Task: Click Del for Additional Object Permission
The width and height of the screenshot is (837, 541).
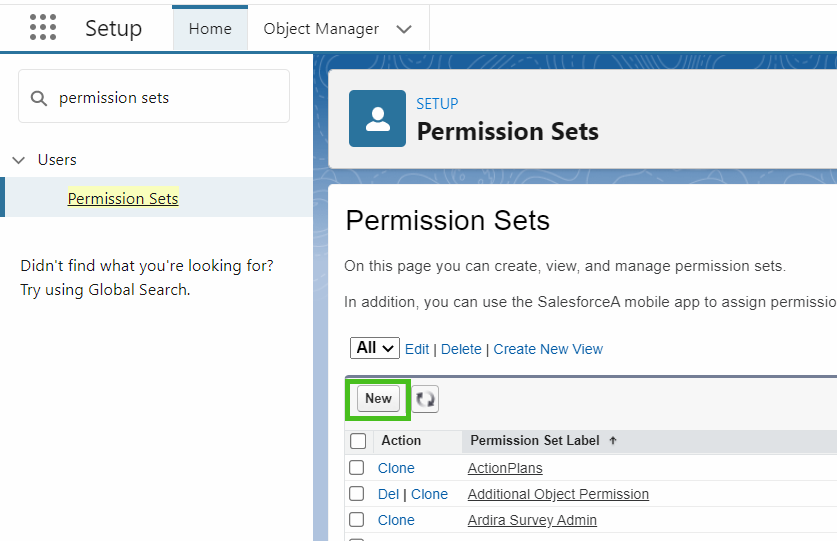Action: (388, 494)
